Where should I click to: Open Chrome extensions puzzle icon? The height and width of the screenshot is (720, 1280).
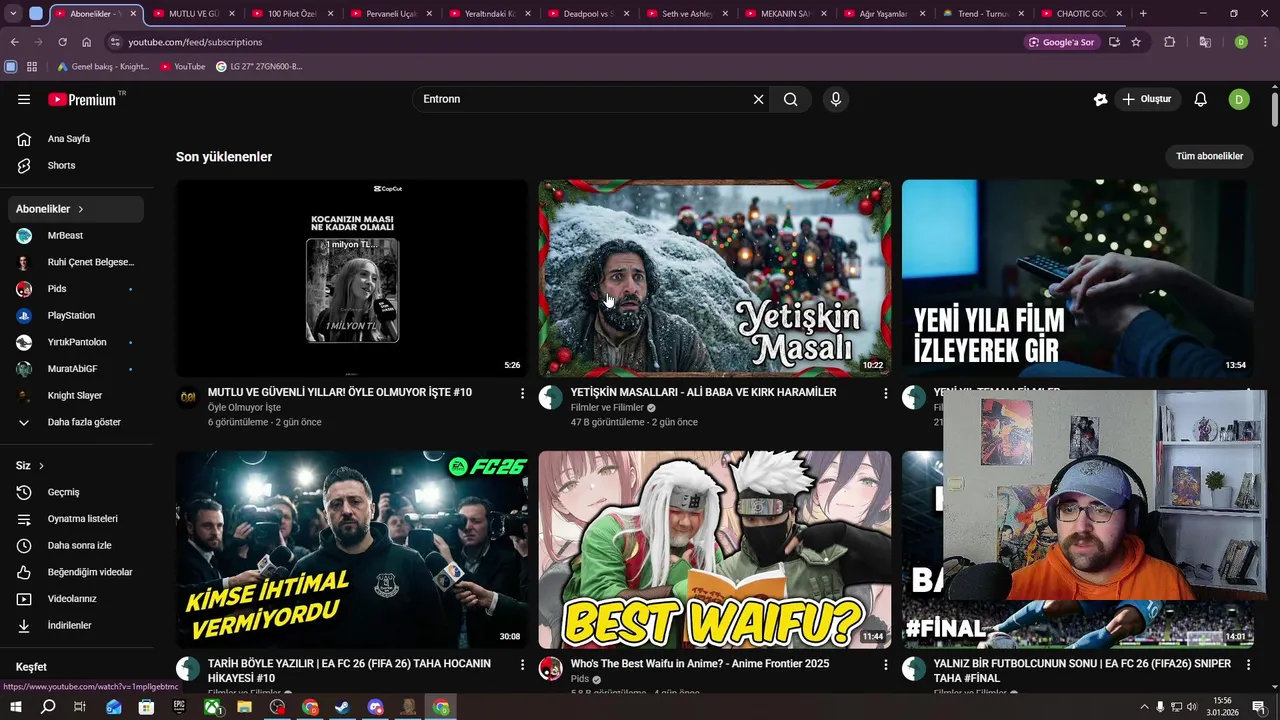pos(1170,42)
